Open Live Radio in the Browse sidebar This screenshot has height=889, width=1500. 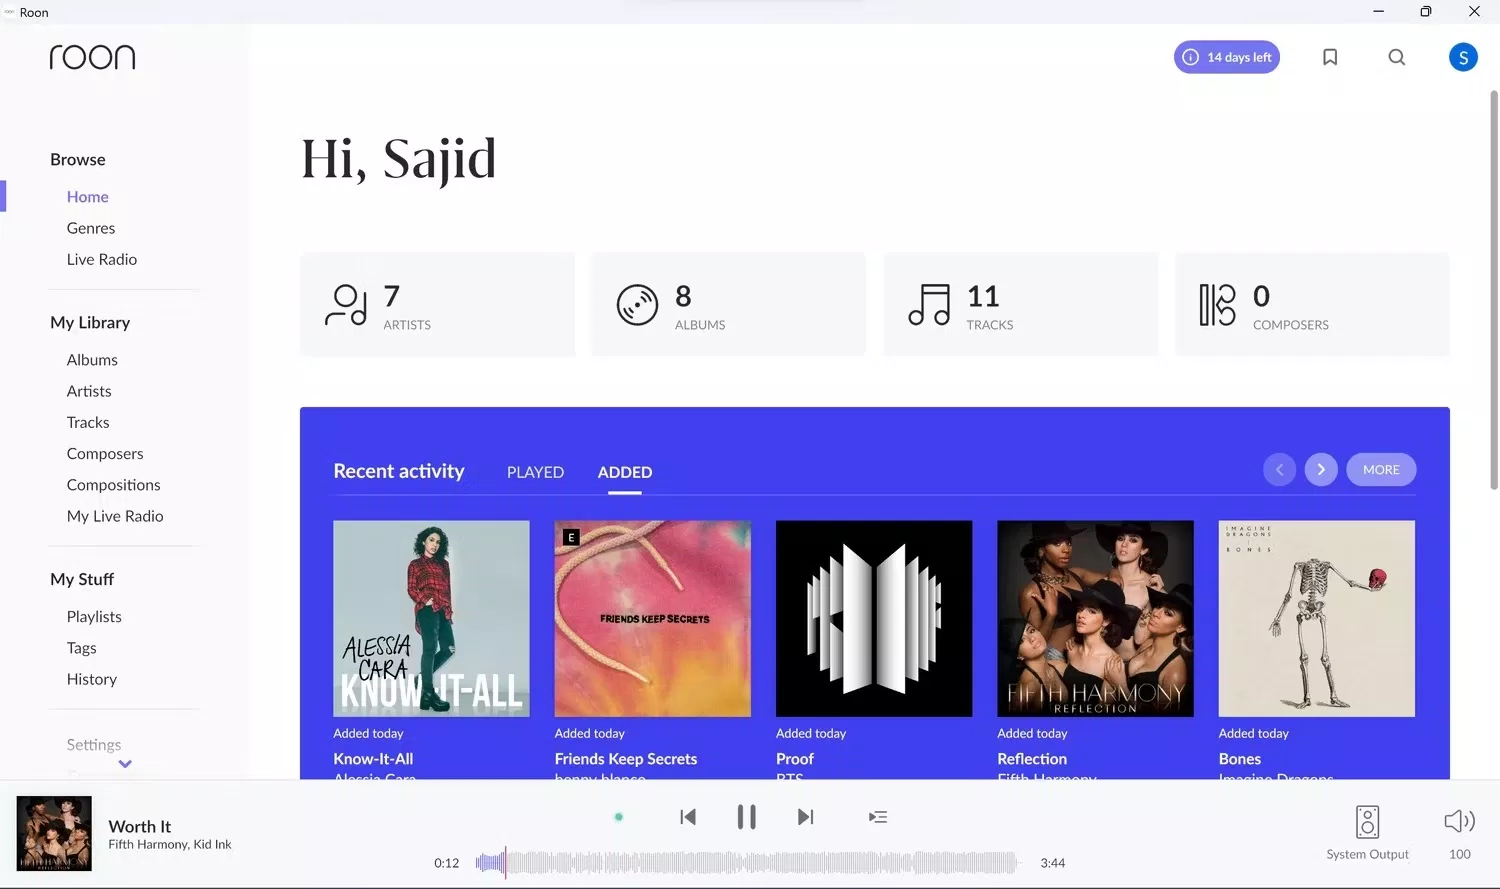click(x=102, y=259)
